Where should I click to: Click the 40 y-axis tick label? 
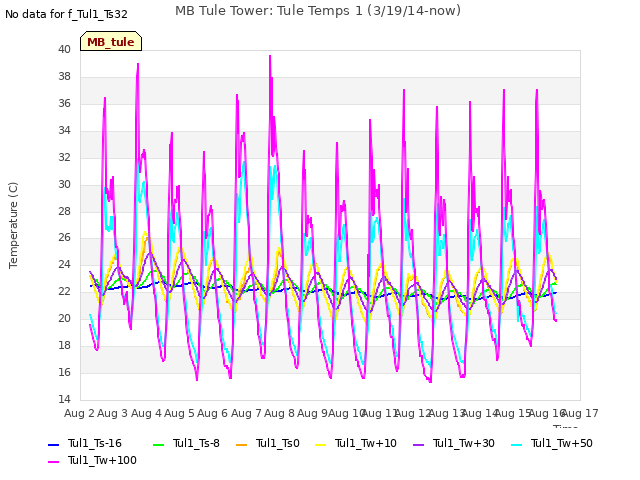[64, 49]
